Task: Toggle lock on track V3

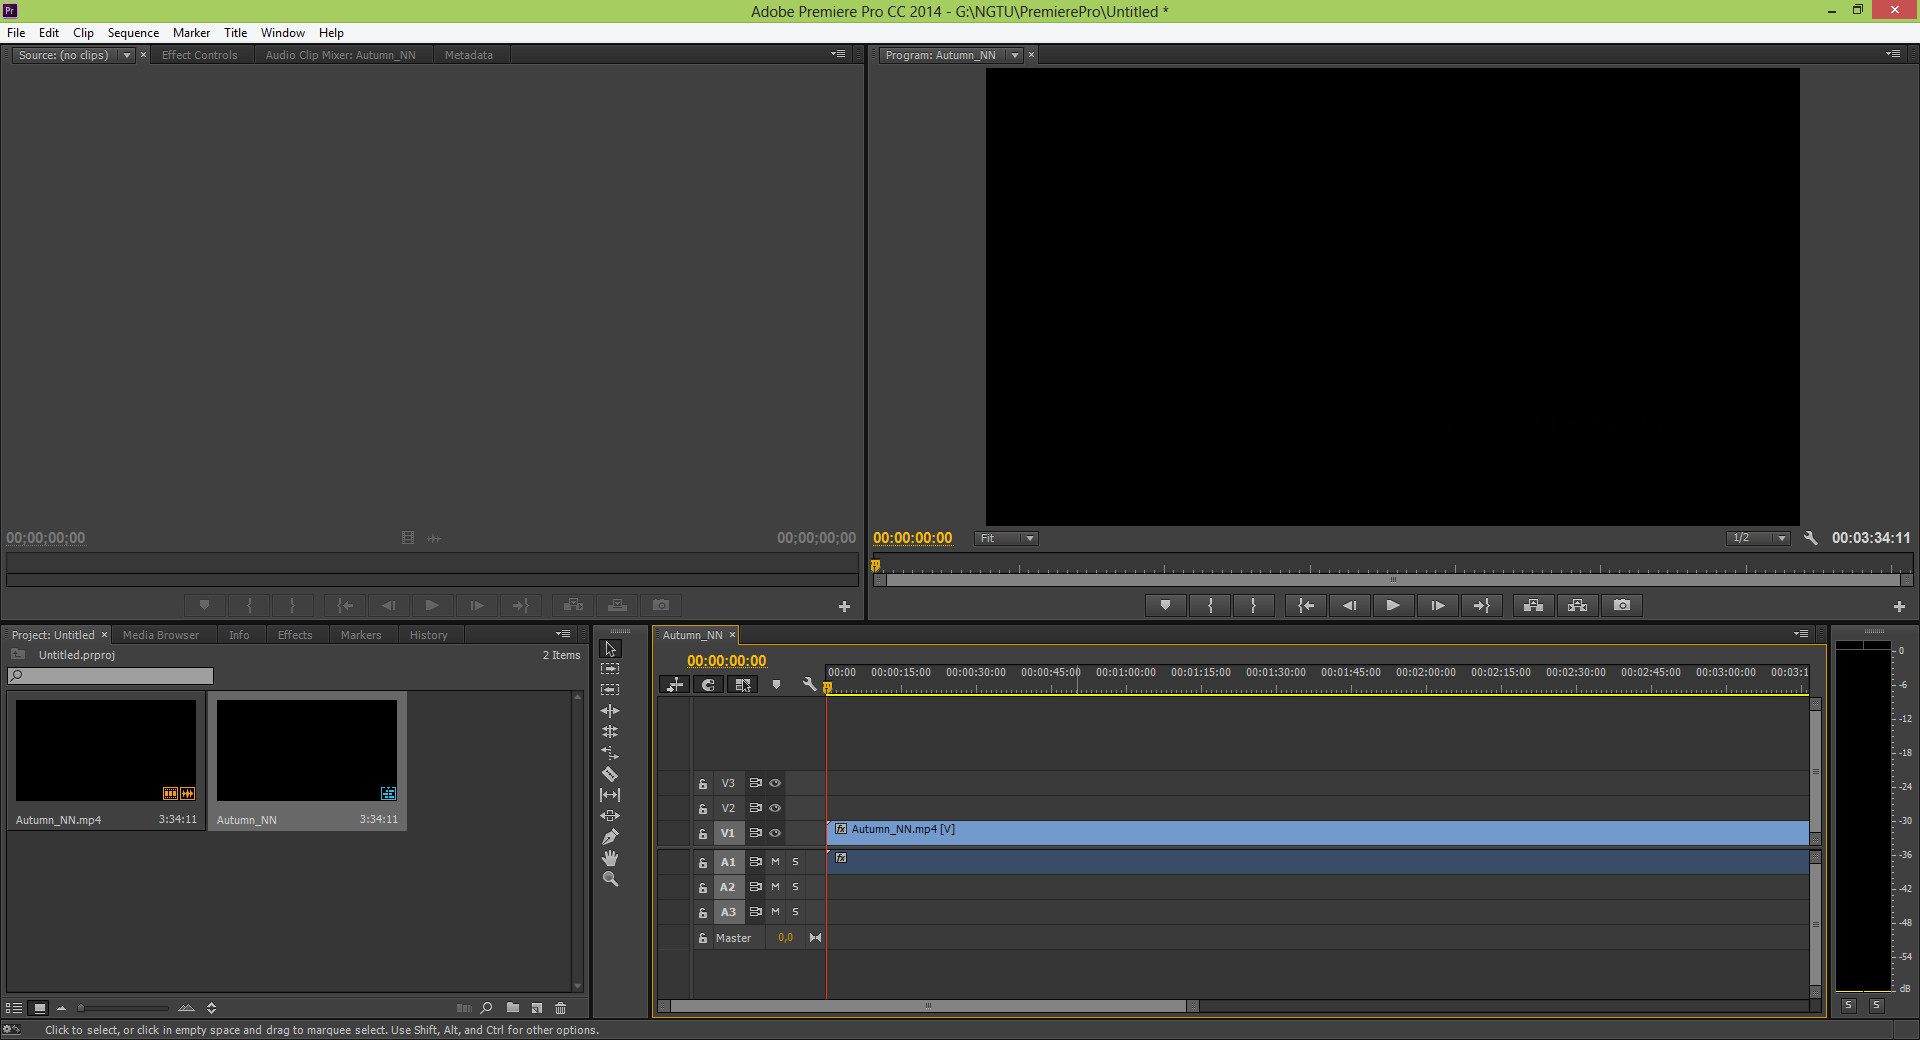Action: [703, 784]
